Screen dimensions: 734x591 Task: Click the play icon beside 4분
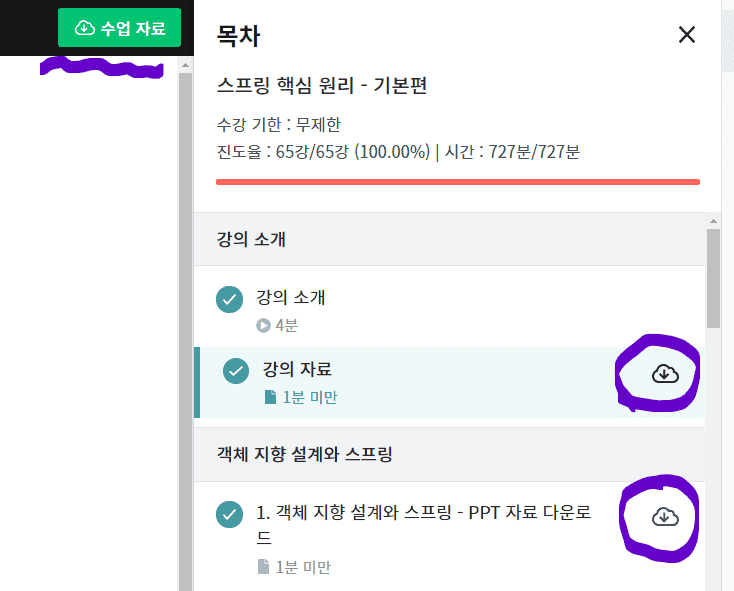pyautogui.click(x=263, y=325)
